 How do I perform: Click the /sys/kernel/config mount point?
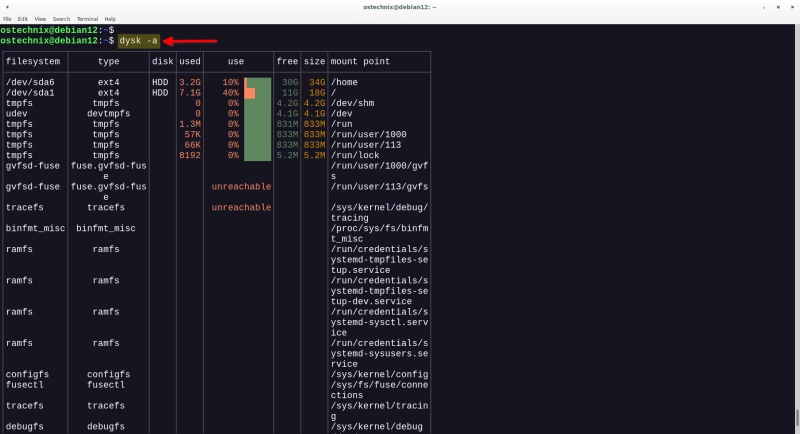[379, 374]
